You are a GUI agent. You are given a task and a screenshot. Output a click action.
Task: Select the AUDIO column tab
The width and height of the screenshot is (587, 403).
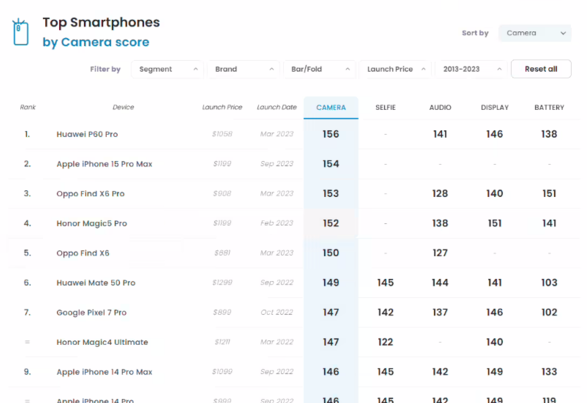440,108
